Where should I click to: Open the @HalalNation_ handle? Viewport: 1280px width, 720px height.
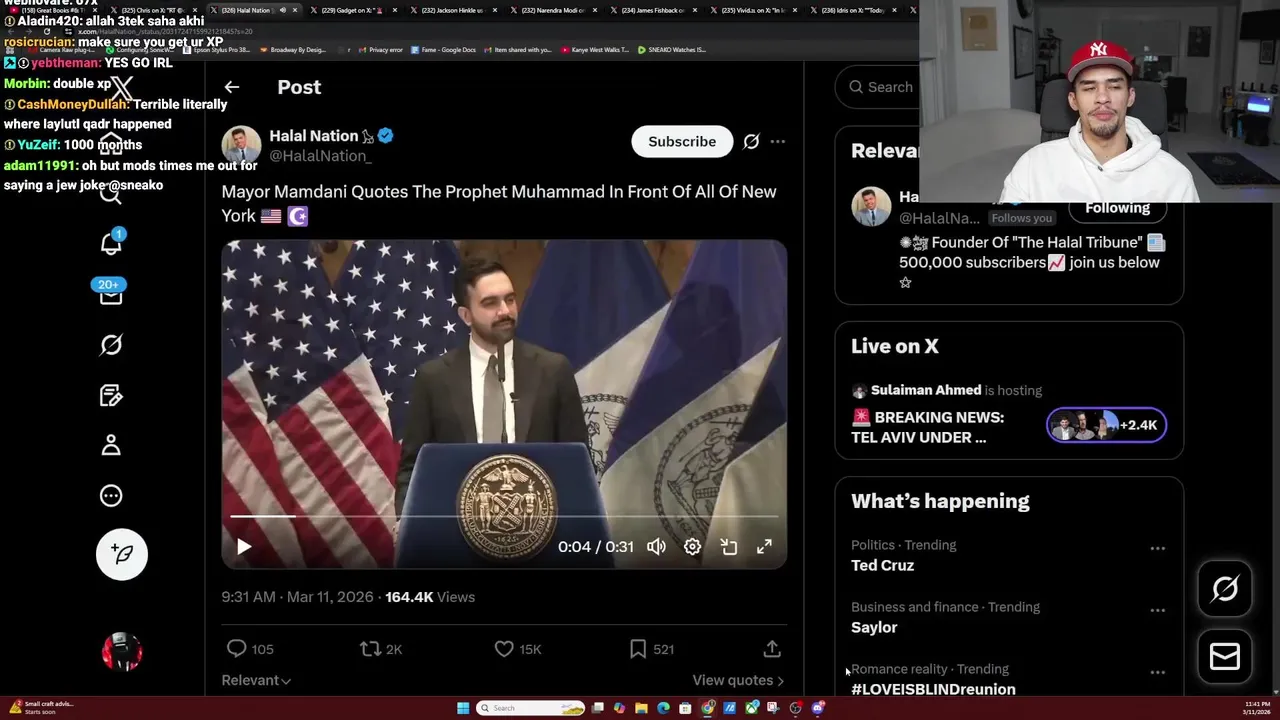pyautogui.click(x=320, y=156)
